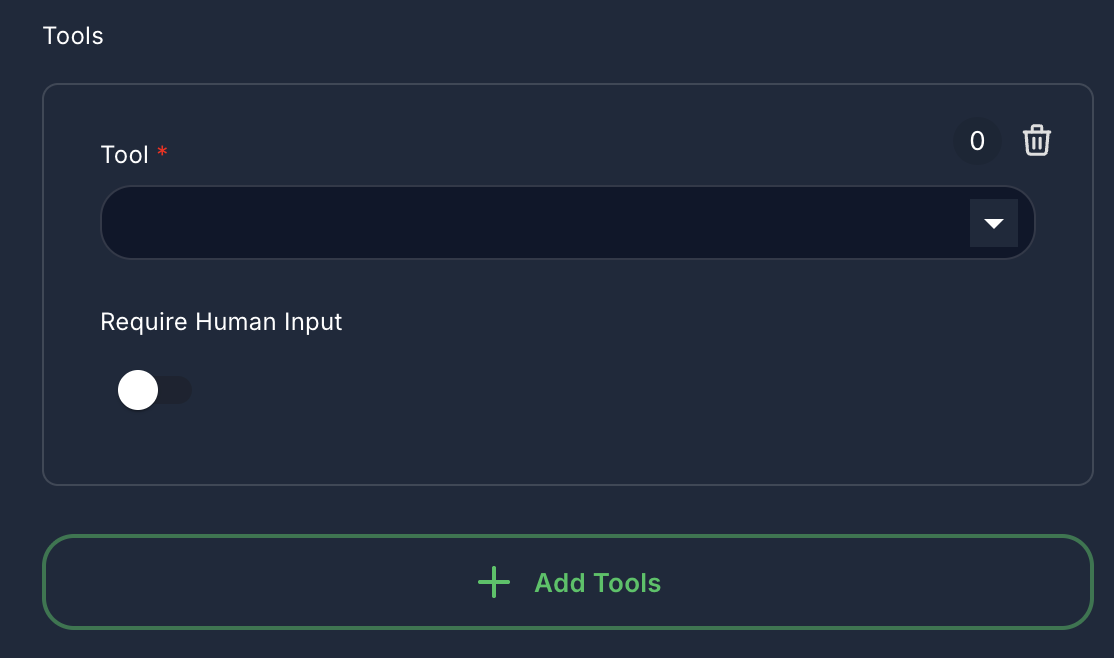The height and width of the screenshot is (658, 1114).
Task: Click the Tools section header
Action: (72, 35)
